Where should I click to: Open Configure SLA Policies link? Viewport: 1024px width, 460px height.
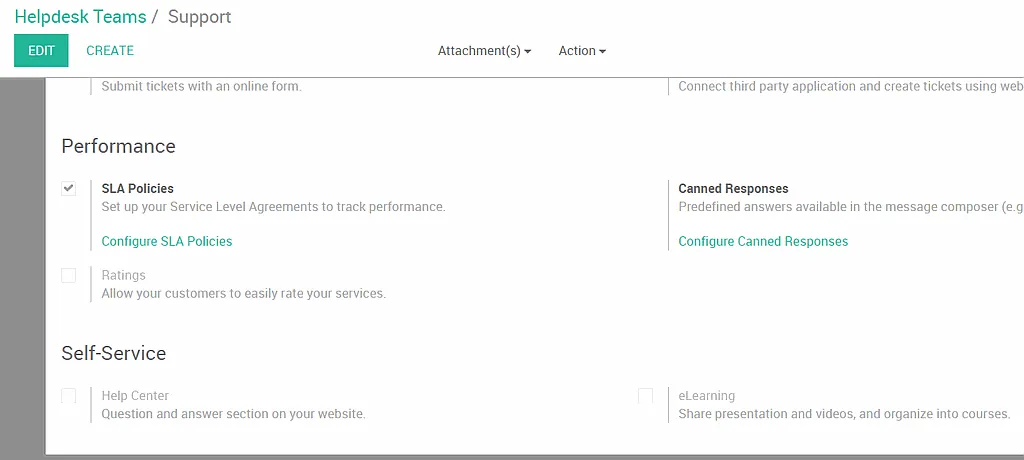click(x=167, y=241)
